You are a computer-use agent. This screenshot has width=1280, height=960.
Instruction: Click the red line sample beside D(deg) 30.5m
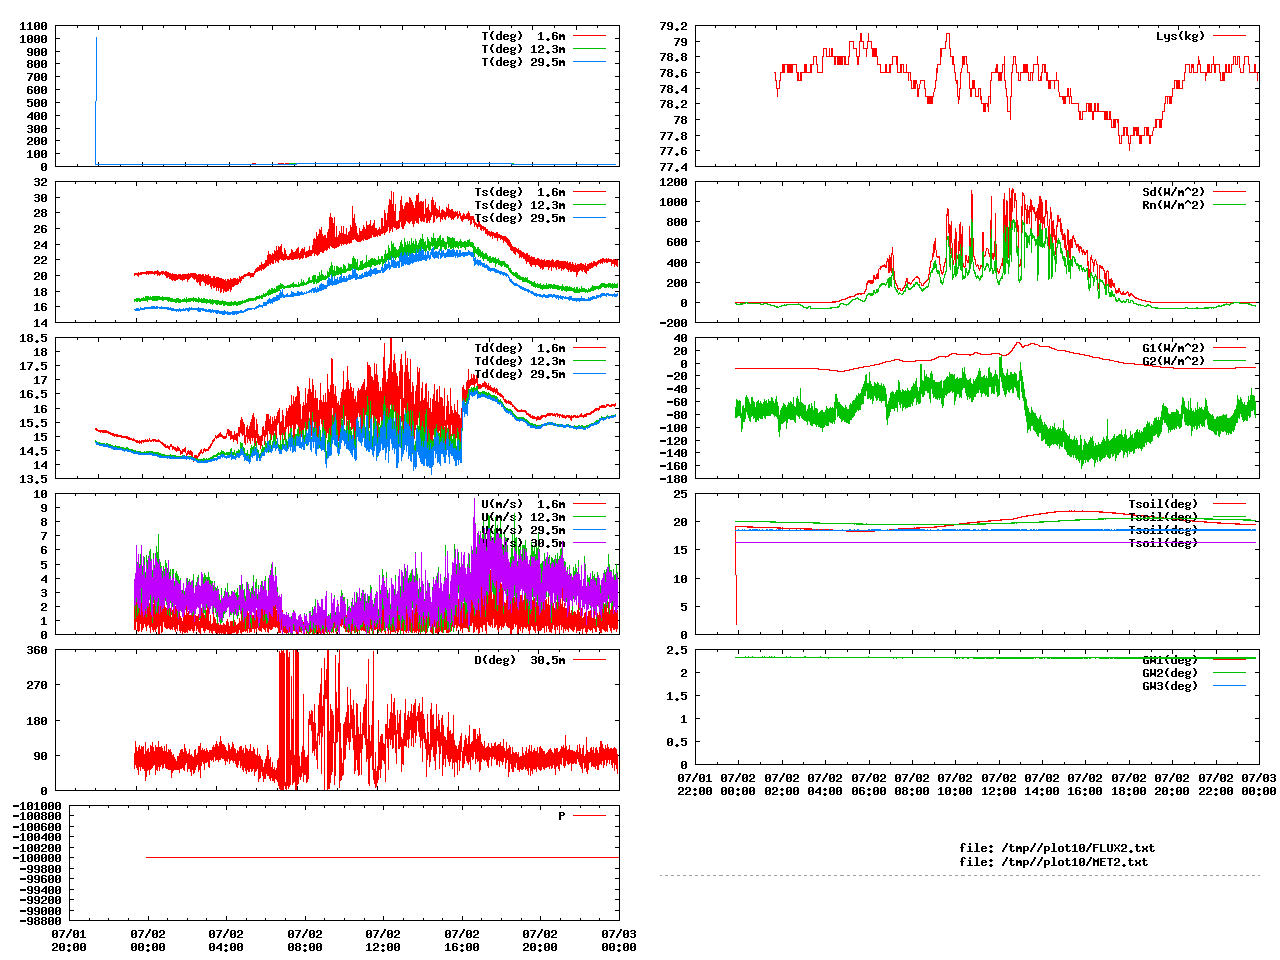point(590,660)
